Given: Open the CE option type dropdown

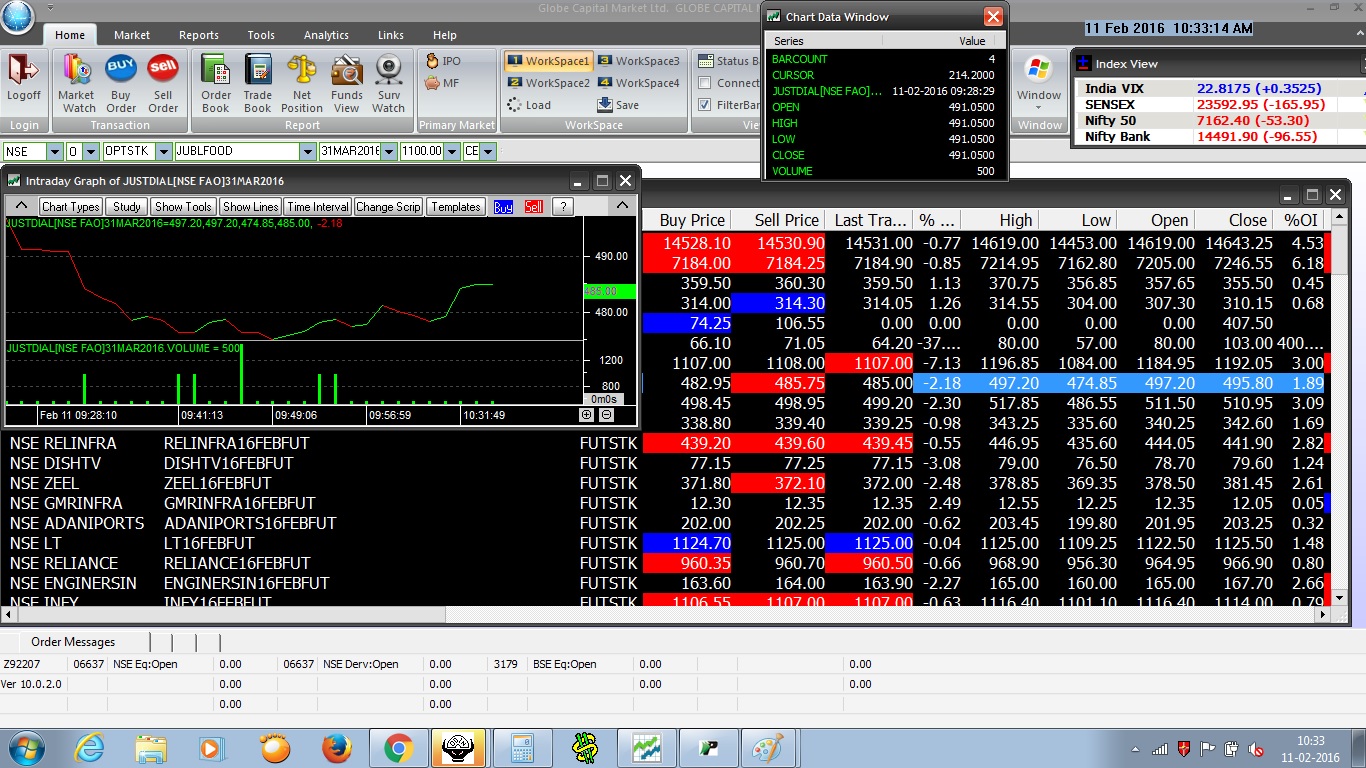Looking at the screenshot, I should pos(488,152).
